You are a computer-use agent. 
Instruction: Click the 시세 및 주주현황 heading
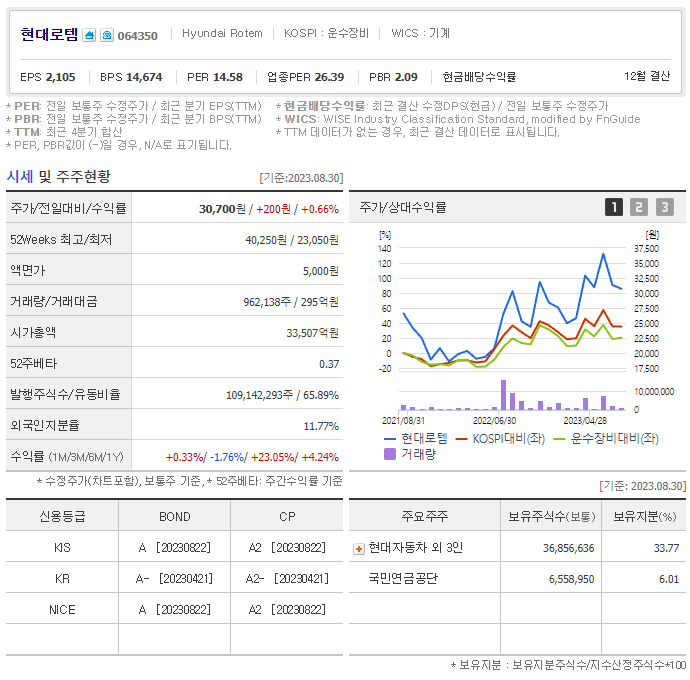tap(59, 176)
